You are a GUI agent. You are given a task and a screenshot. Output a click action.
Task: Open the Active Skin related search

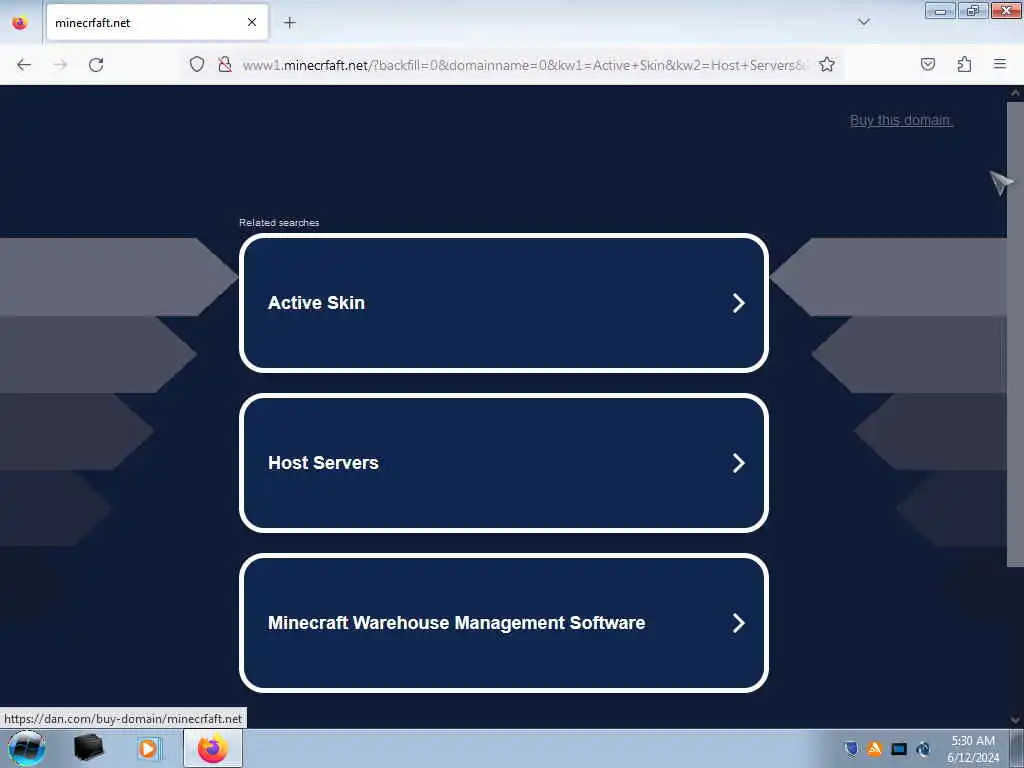[504, 303]
